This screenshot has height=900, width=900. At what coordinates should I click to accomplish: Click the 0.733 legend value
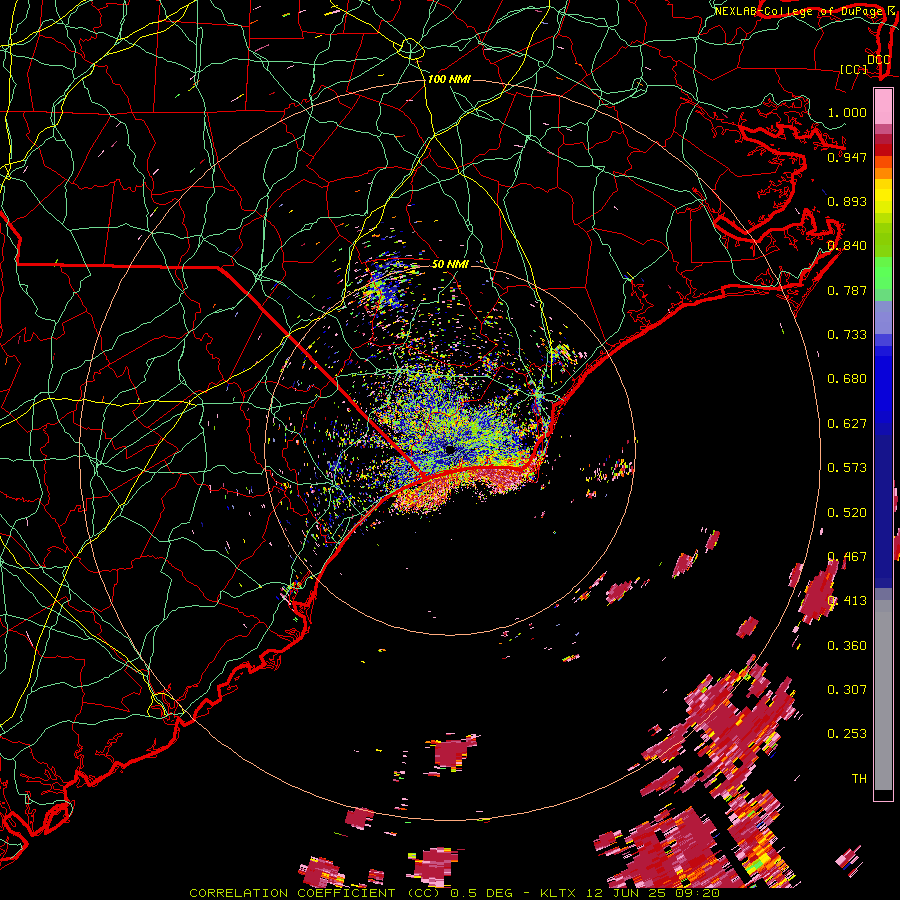click(x=847, y=335)
